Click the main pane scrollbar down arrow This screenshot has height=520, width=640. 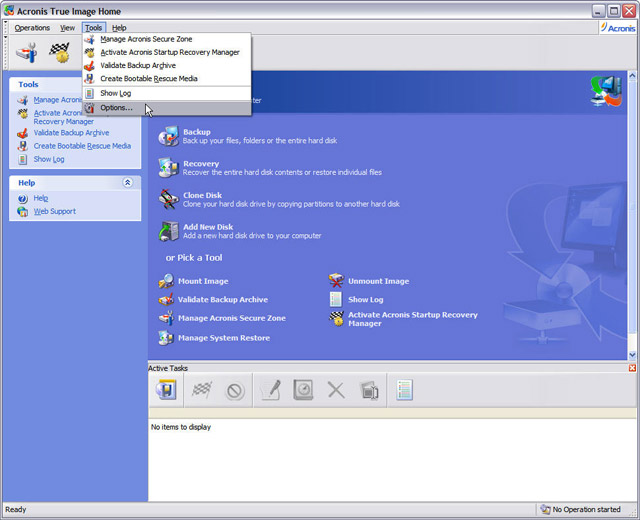click(632, 355)
